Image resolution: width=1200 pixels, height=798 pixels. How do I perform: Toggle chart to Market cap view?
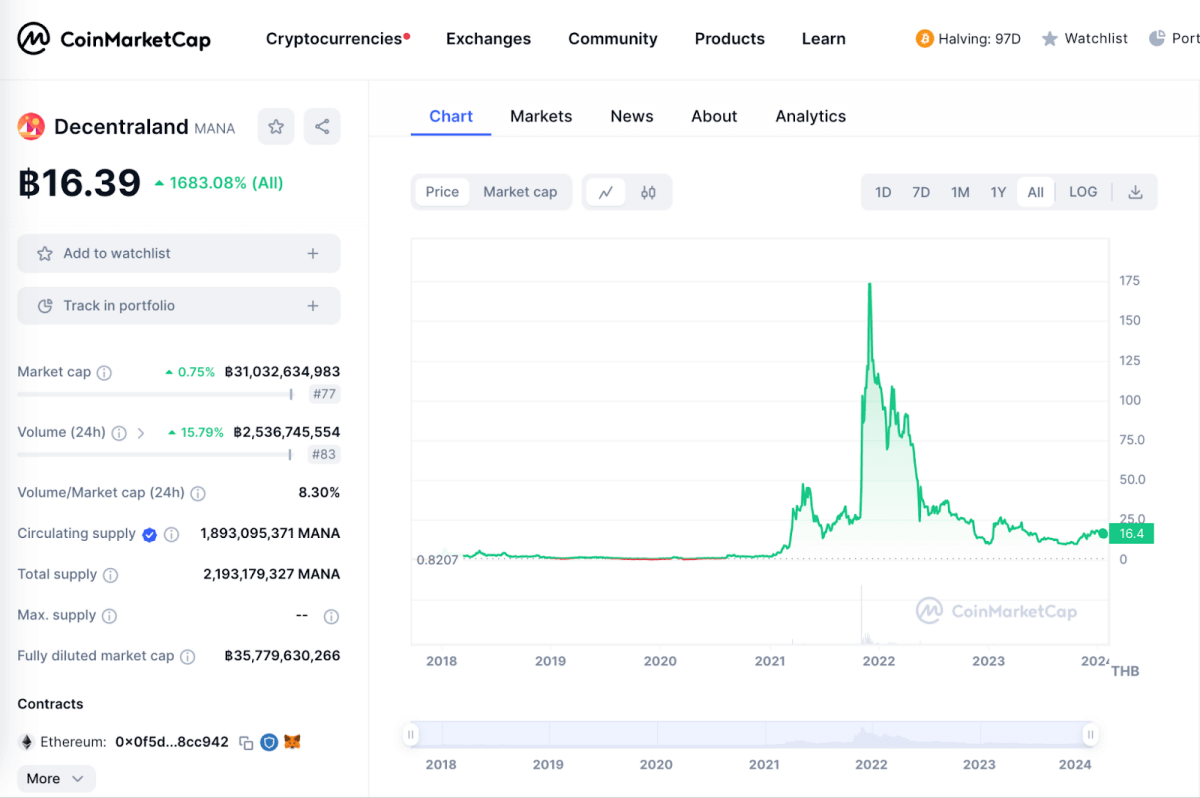[520, 192]
